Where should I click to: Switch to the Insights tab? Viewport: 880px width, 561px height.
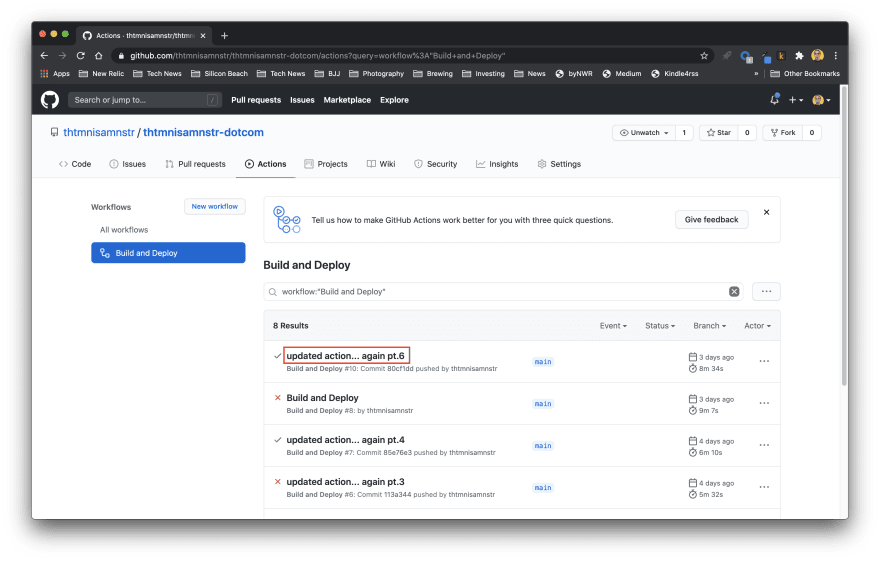497,164
